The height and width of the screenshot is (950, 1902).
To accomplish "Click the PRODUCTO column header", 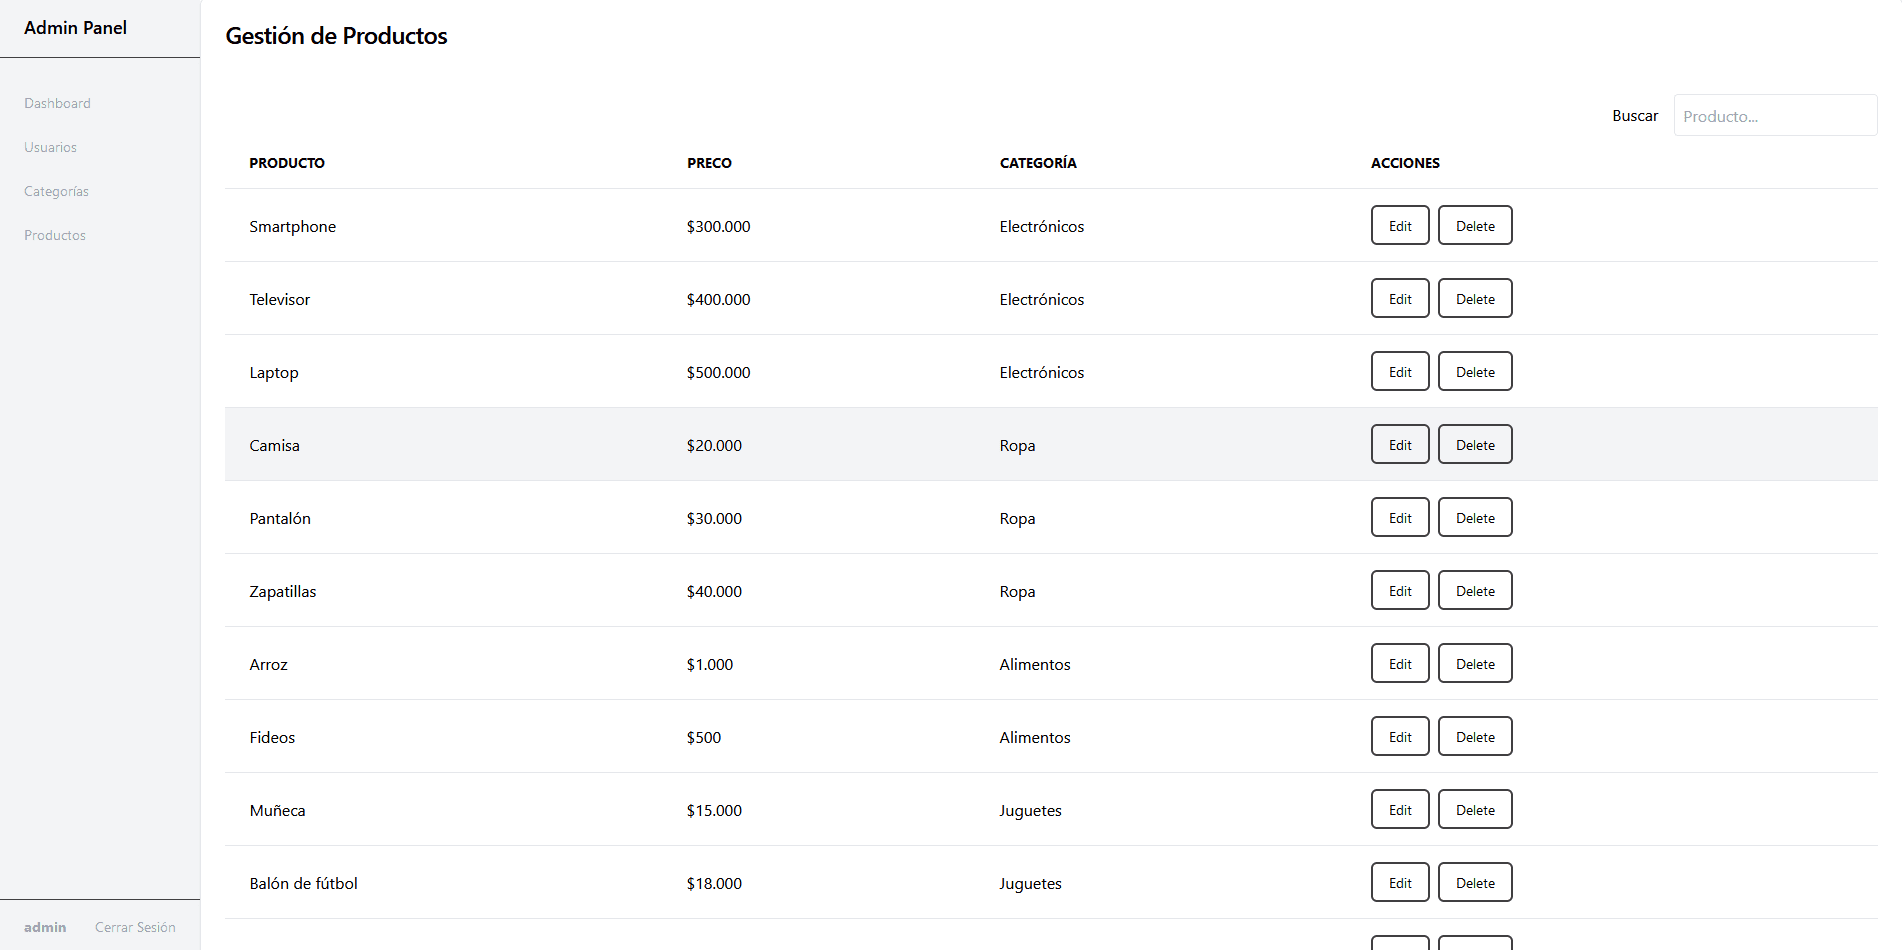I will 287,163.
